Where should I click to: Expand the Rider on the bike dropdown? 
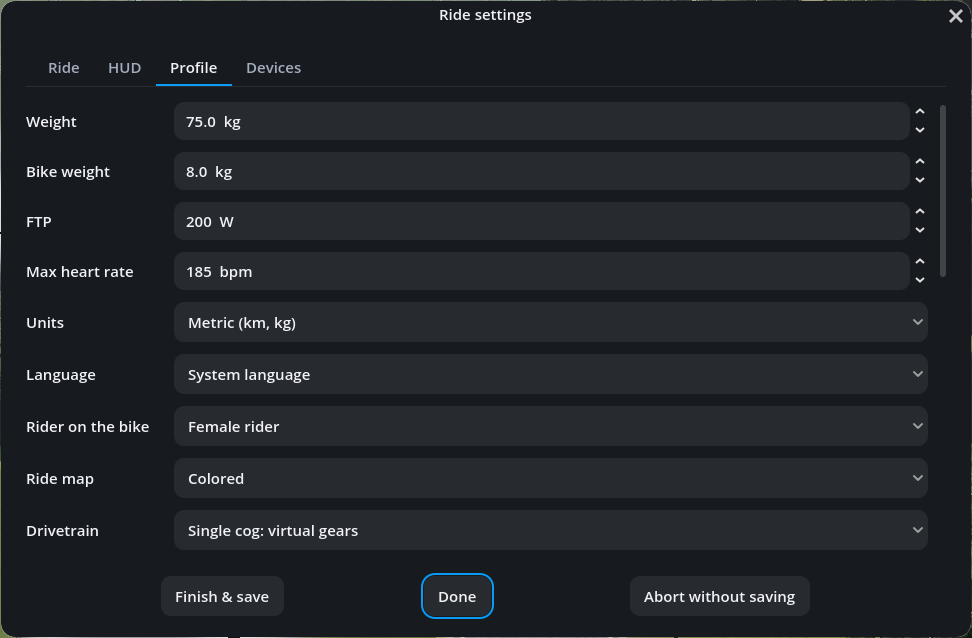pyautogui.click(x=550, y=427)
